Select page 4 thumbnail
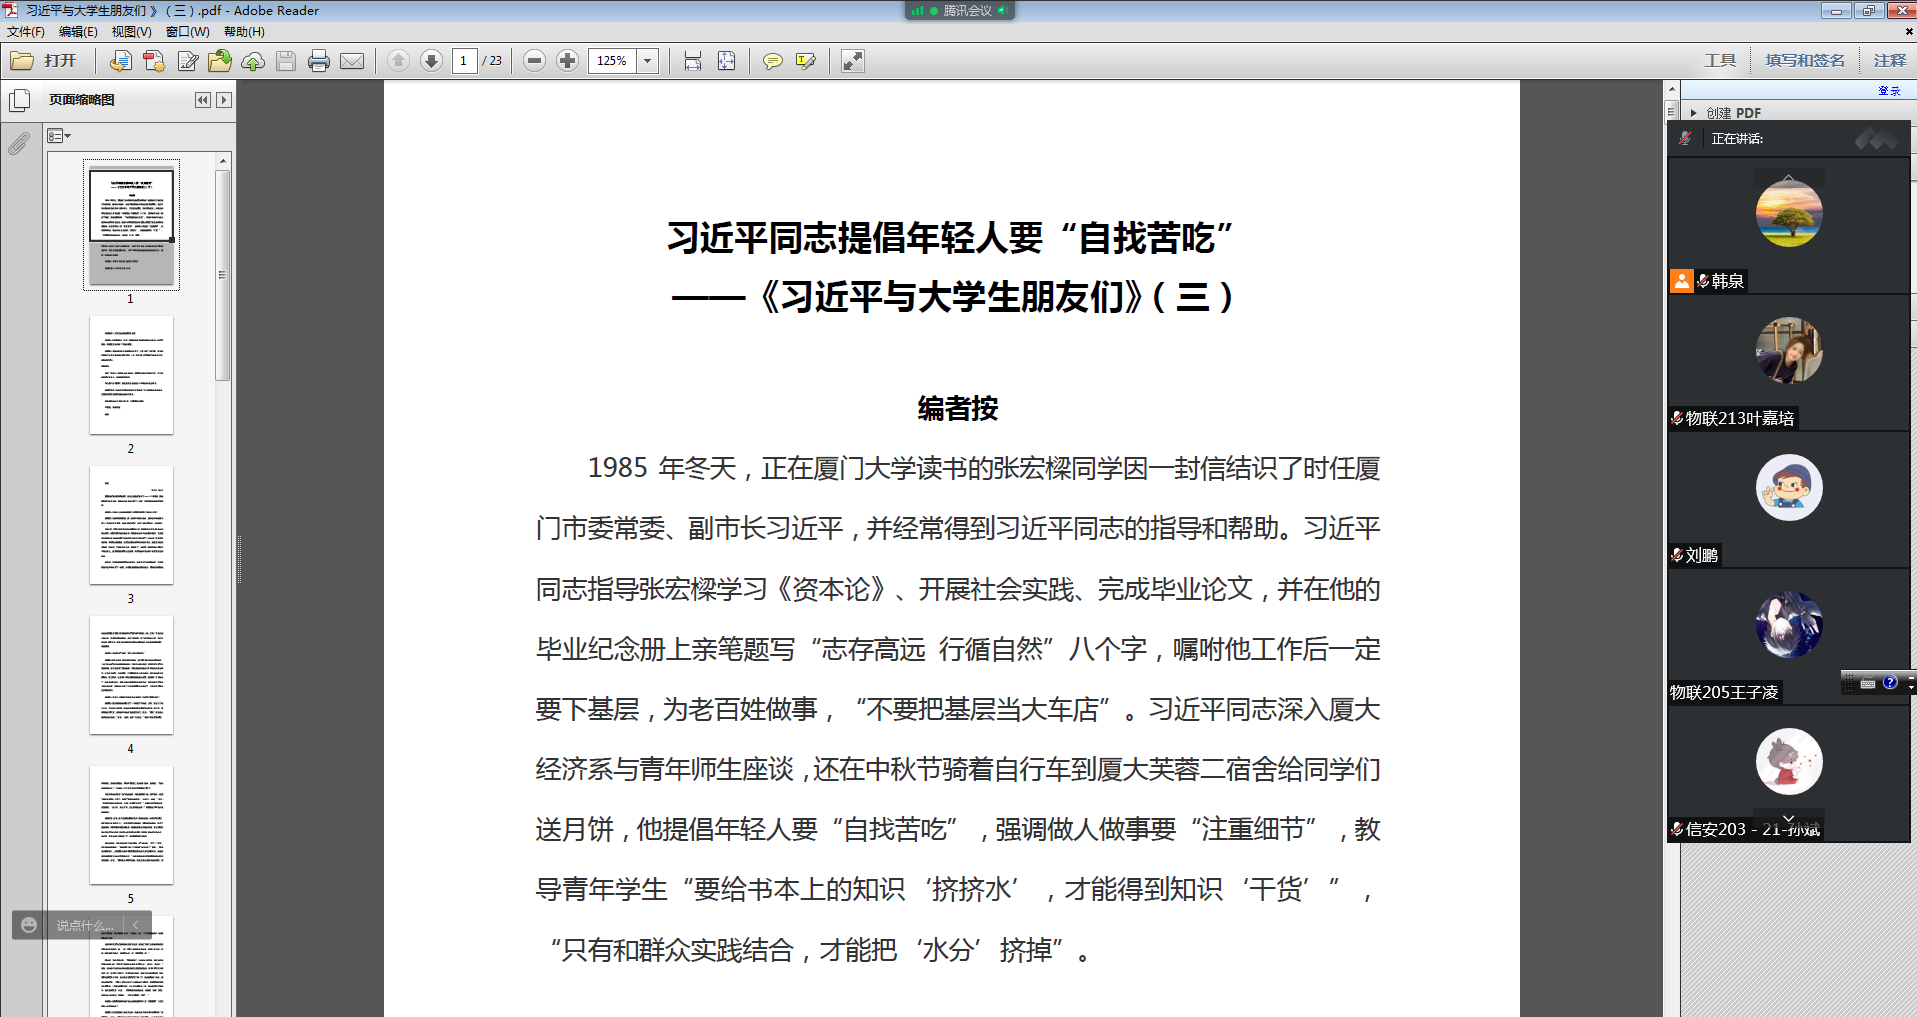This screenshot has height=1017, width=1917. [x=131, y=675]
